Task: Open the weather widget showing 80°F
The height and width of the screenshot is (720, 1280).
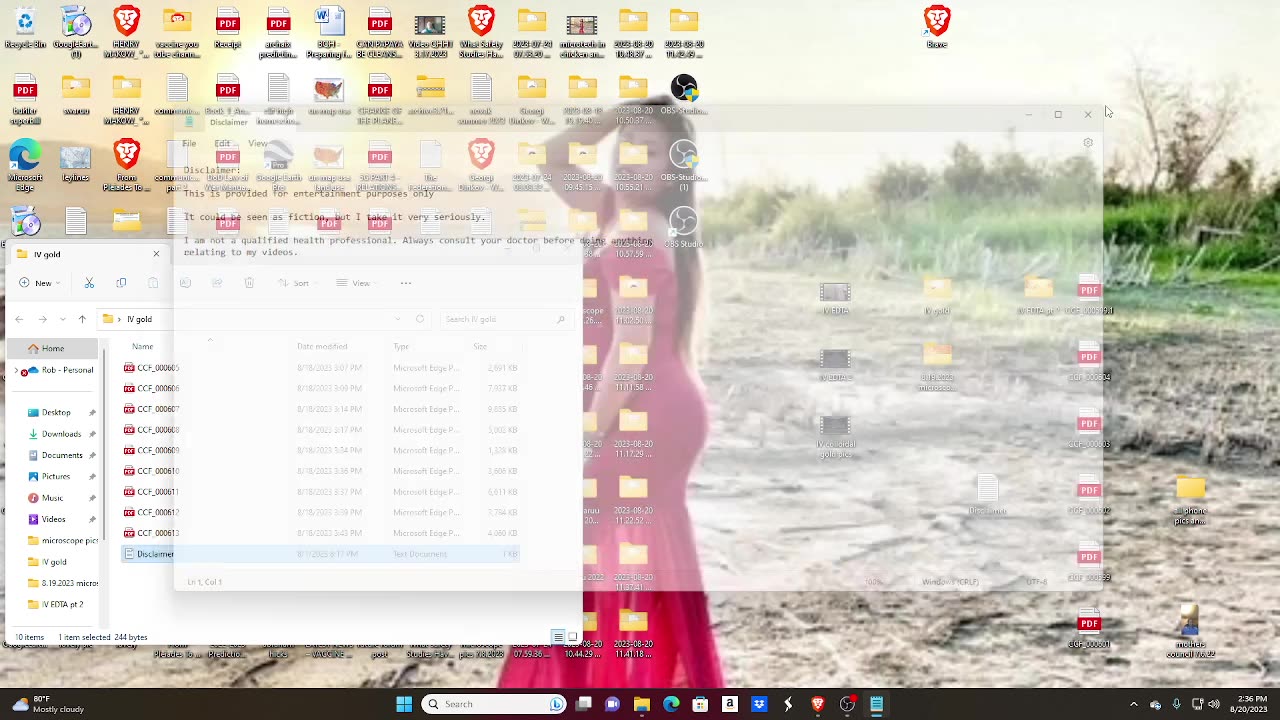Action: tap(48, 704)
